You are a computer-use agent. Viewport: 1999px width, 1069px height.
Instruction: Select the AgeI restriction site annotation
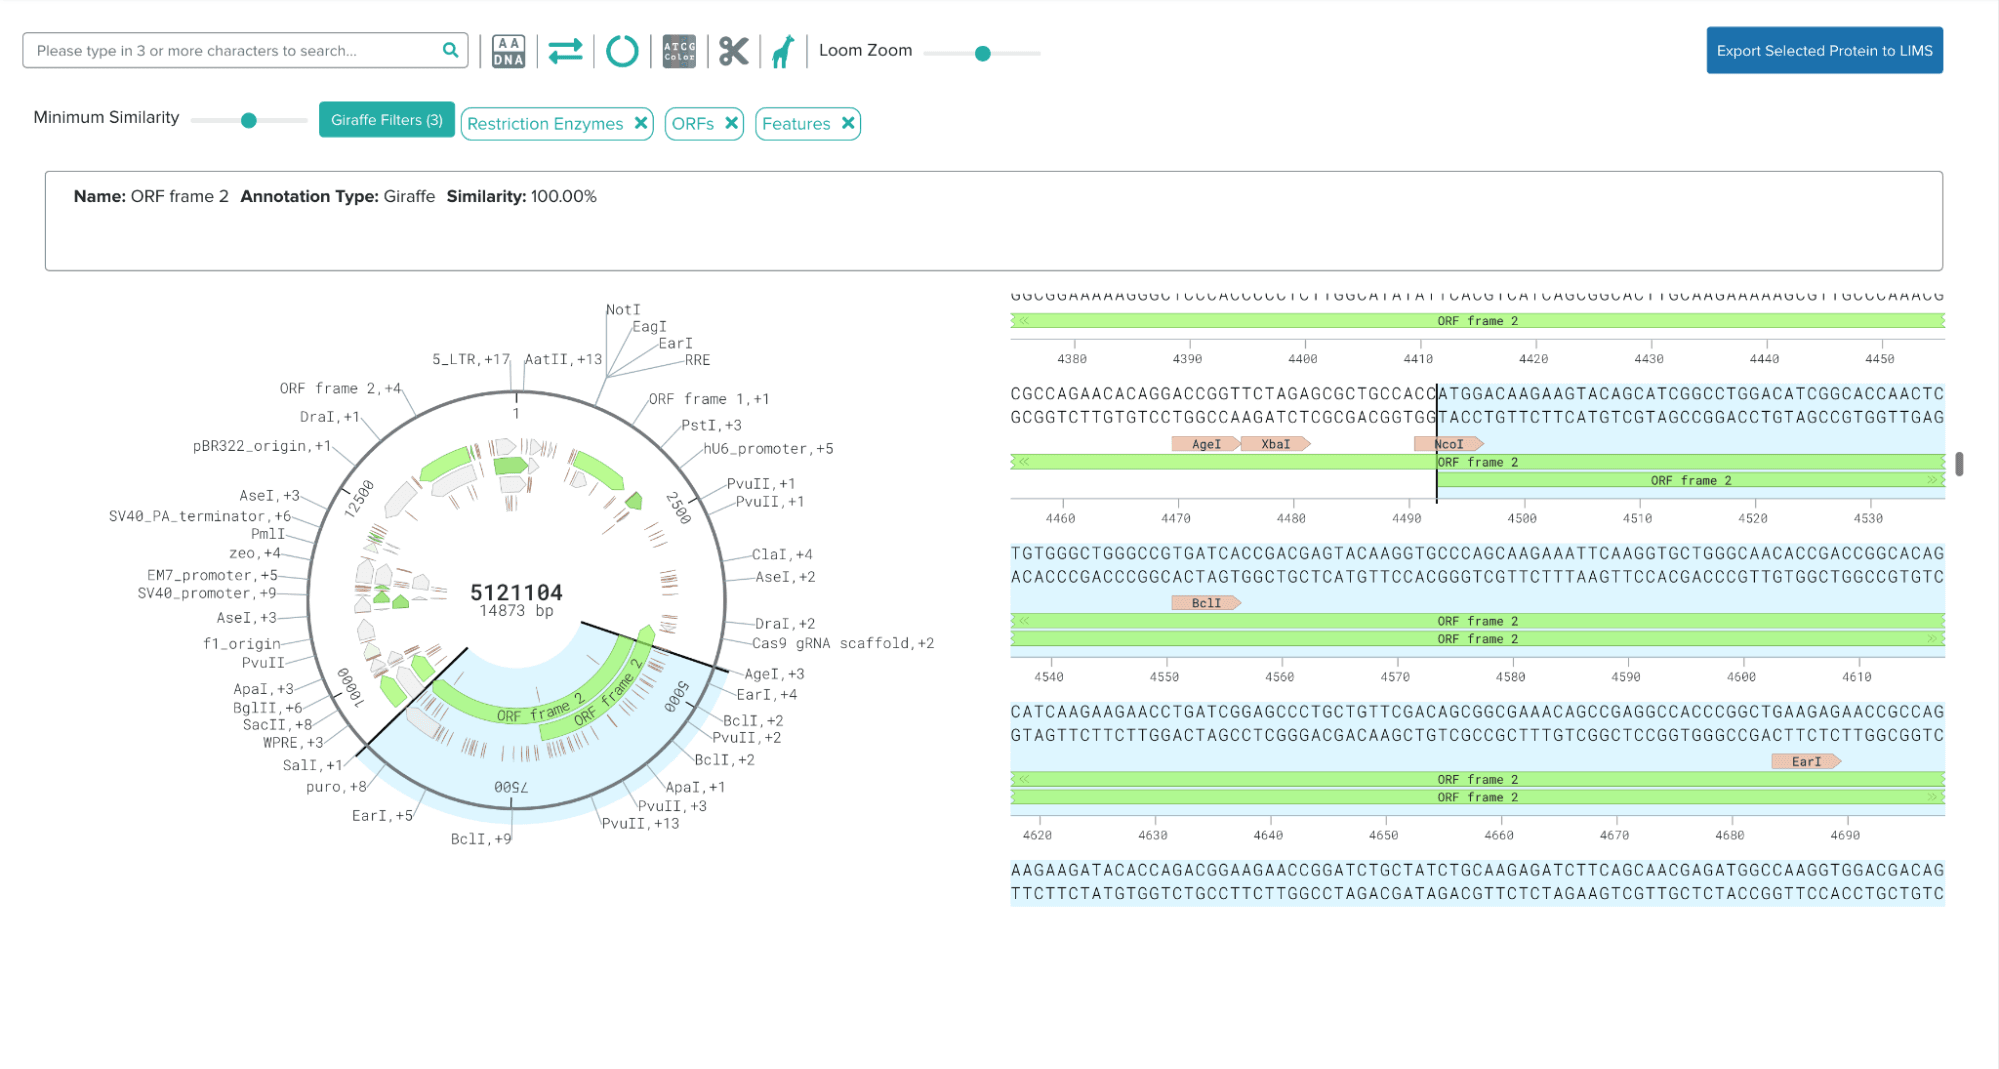[x=1205, y=444]
